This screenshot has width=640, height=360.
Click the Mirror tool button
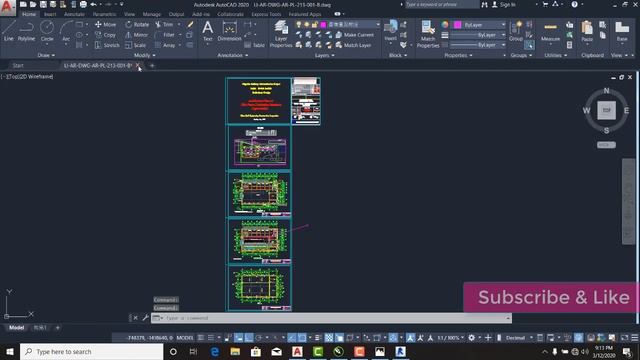(136, 35)
